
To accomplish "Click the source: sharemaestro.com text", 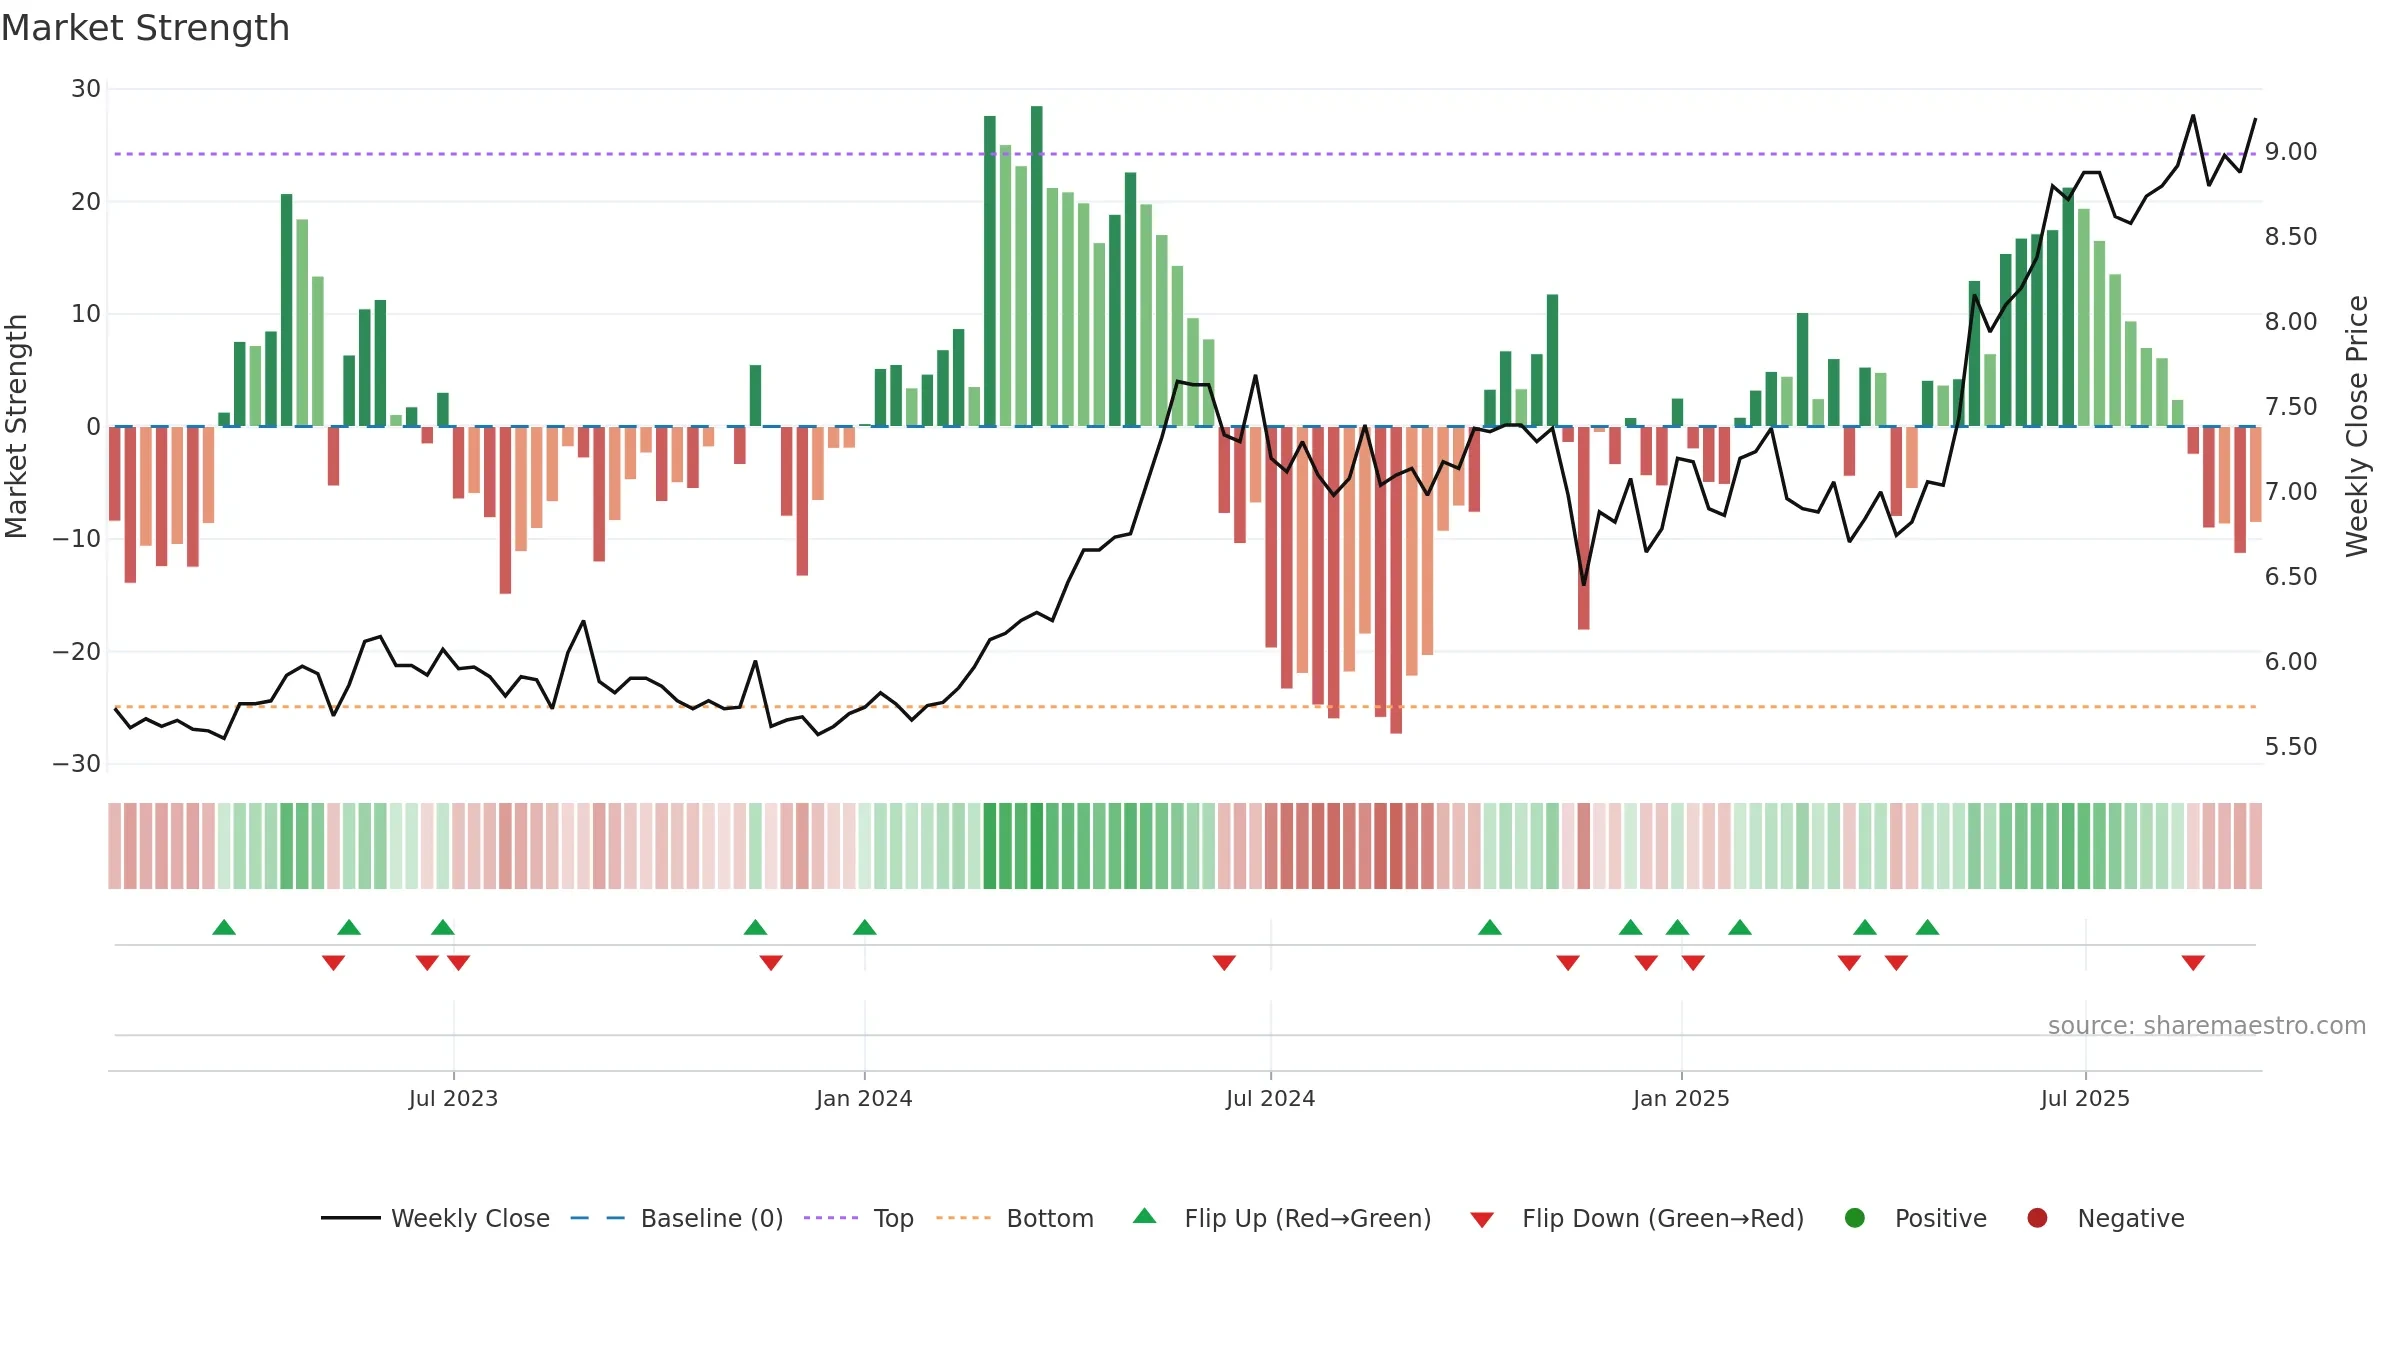I will pos(2207,1025).
